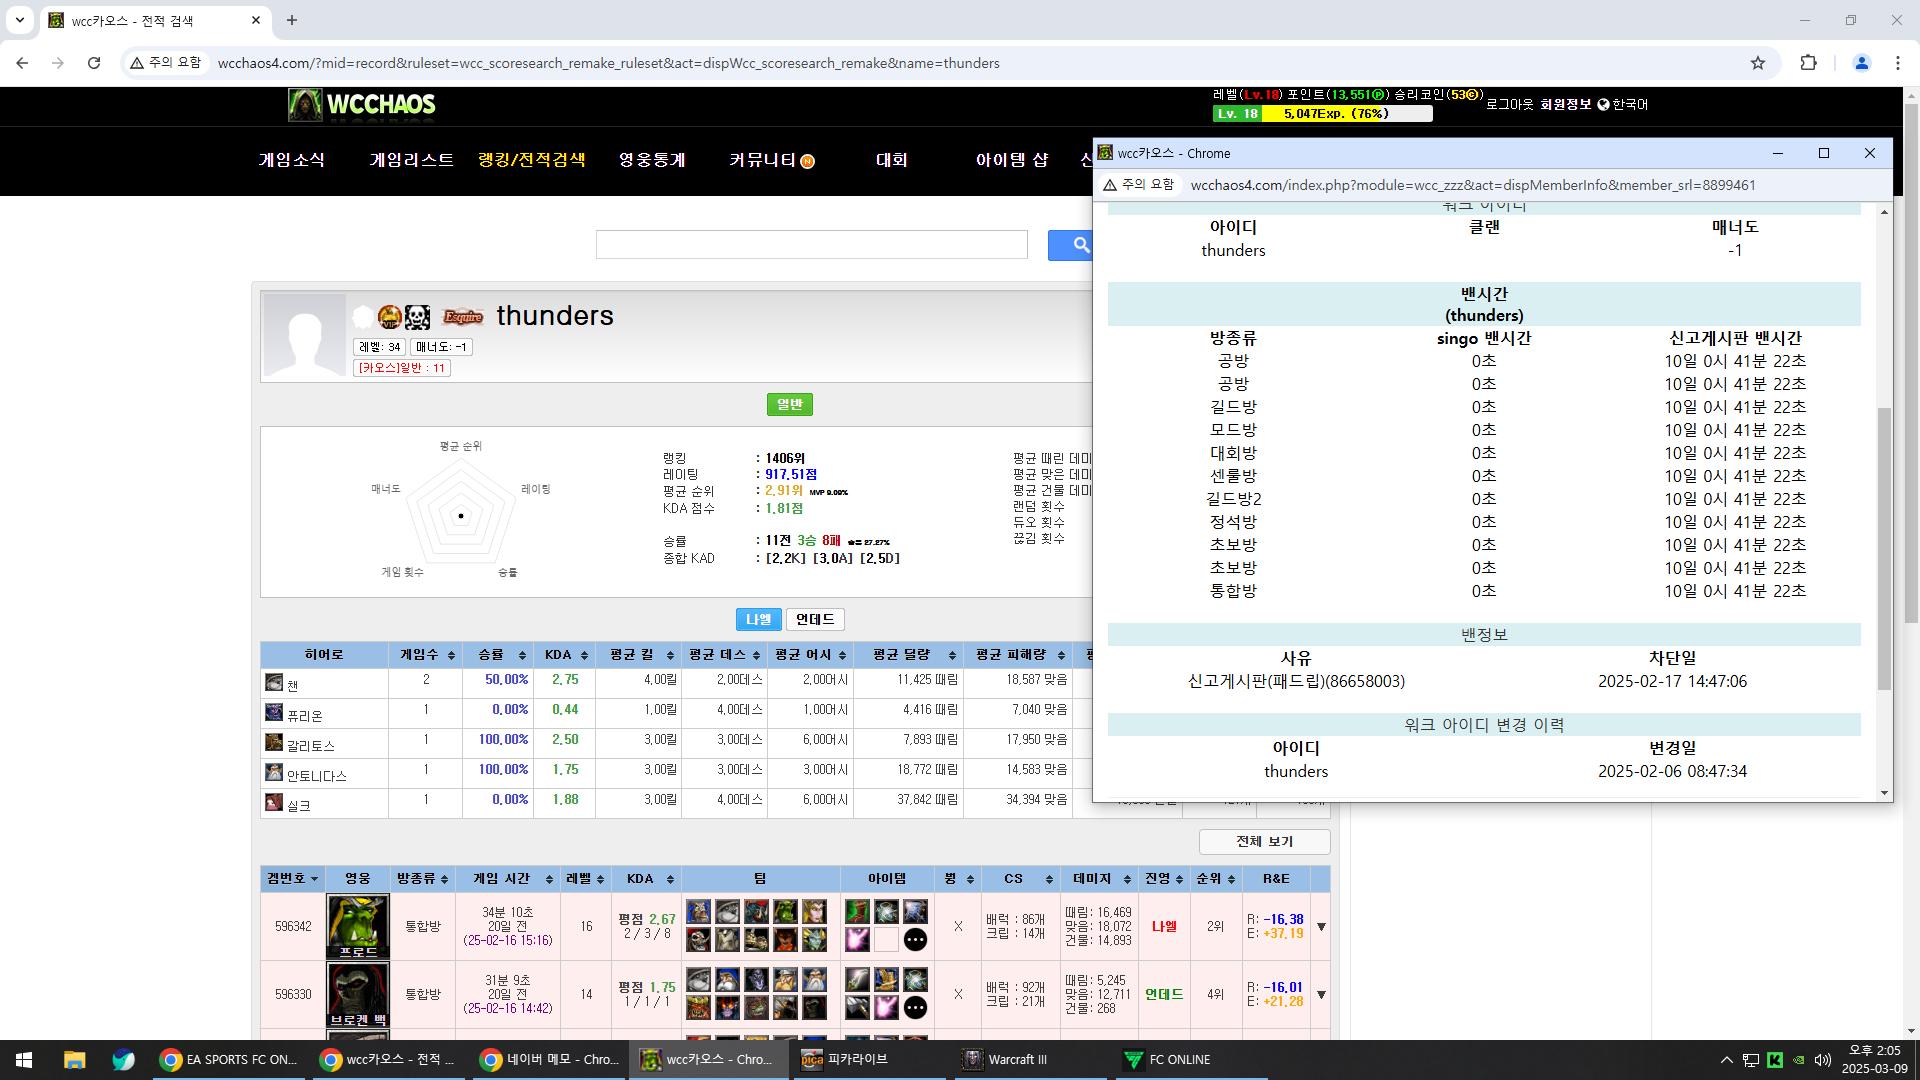Click the WCCHAOS site logo
This screenshot has width=1920, height=1080.
pyautogui.click(x=362, y=105)
